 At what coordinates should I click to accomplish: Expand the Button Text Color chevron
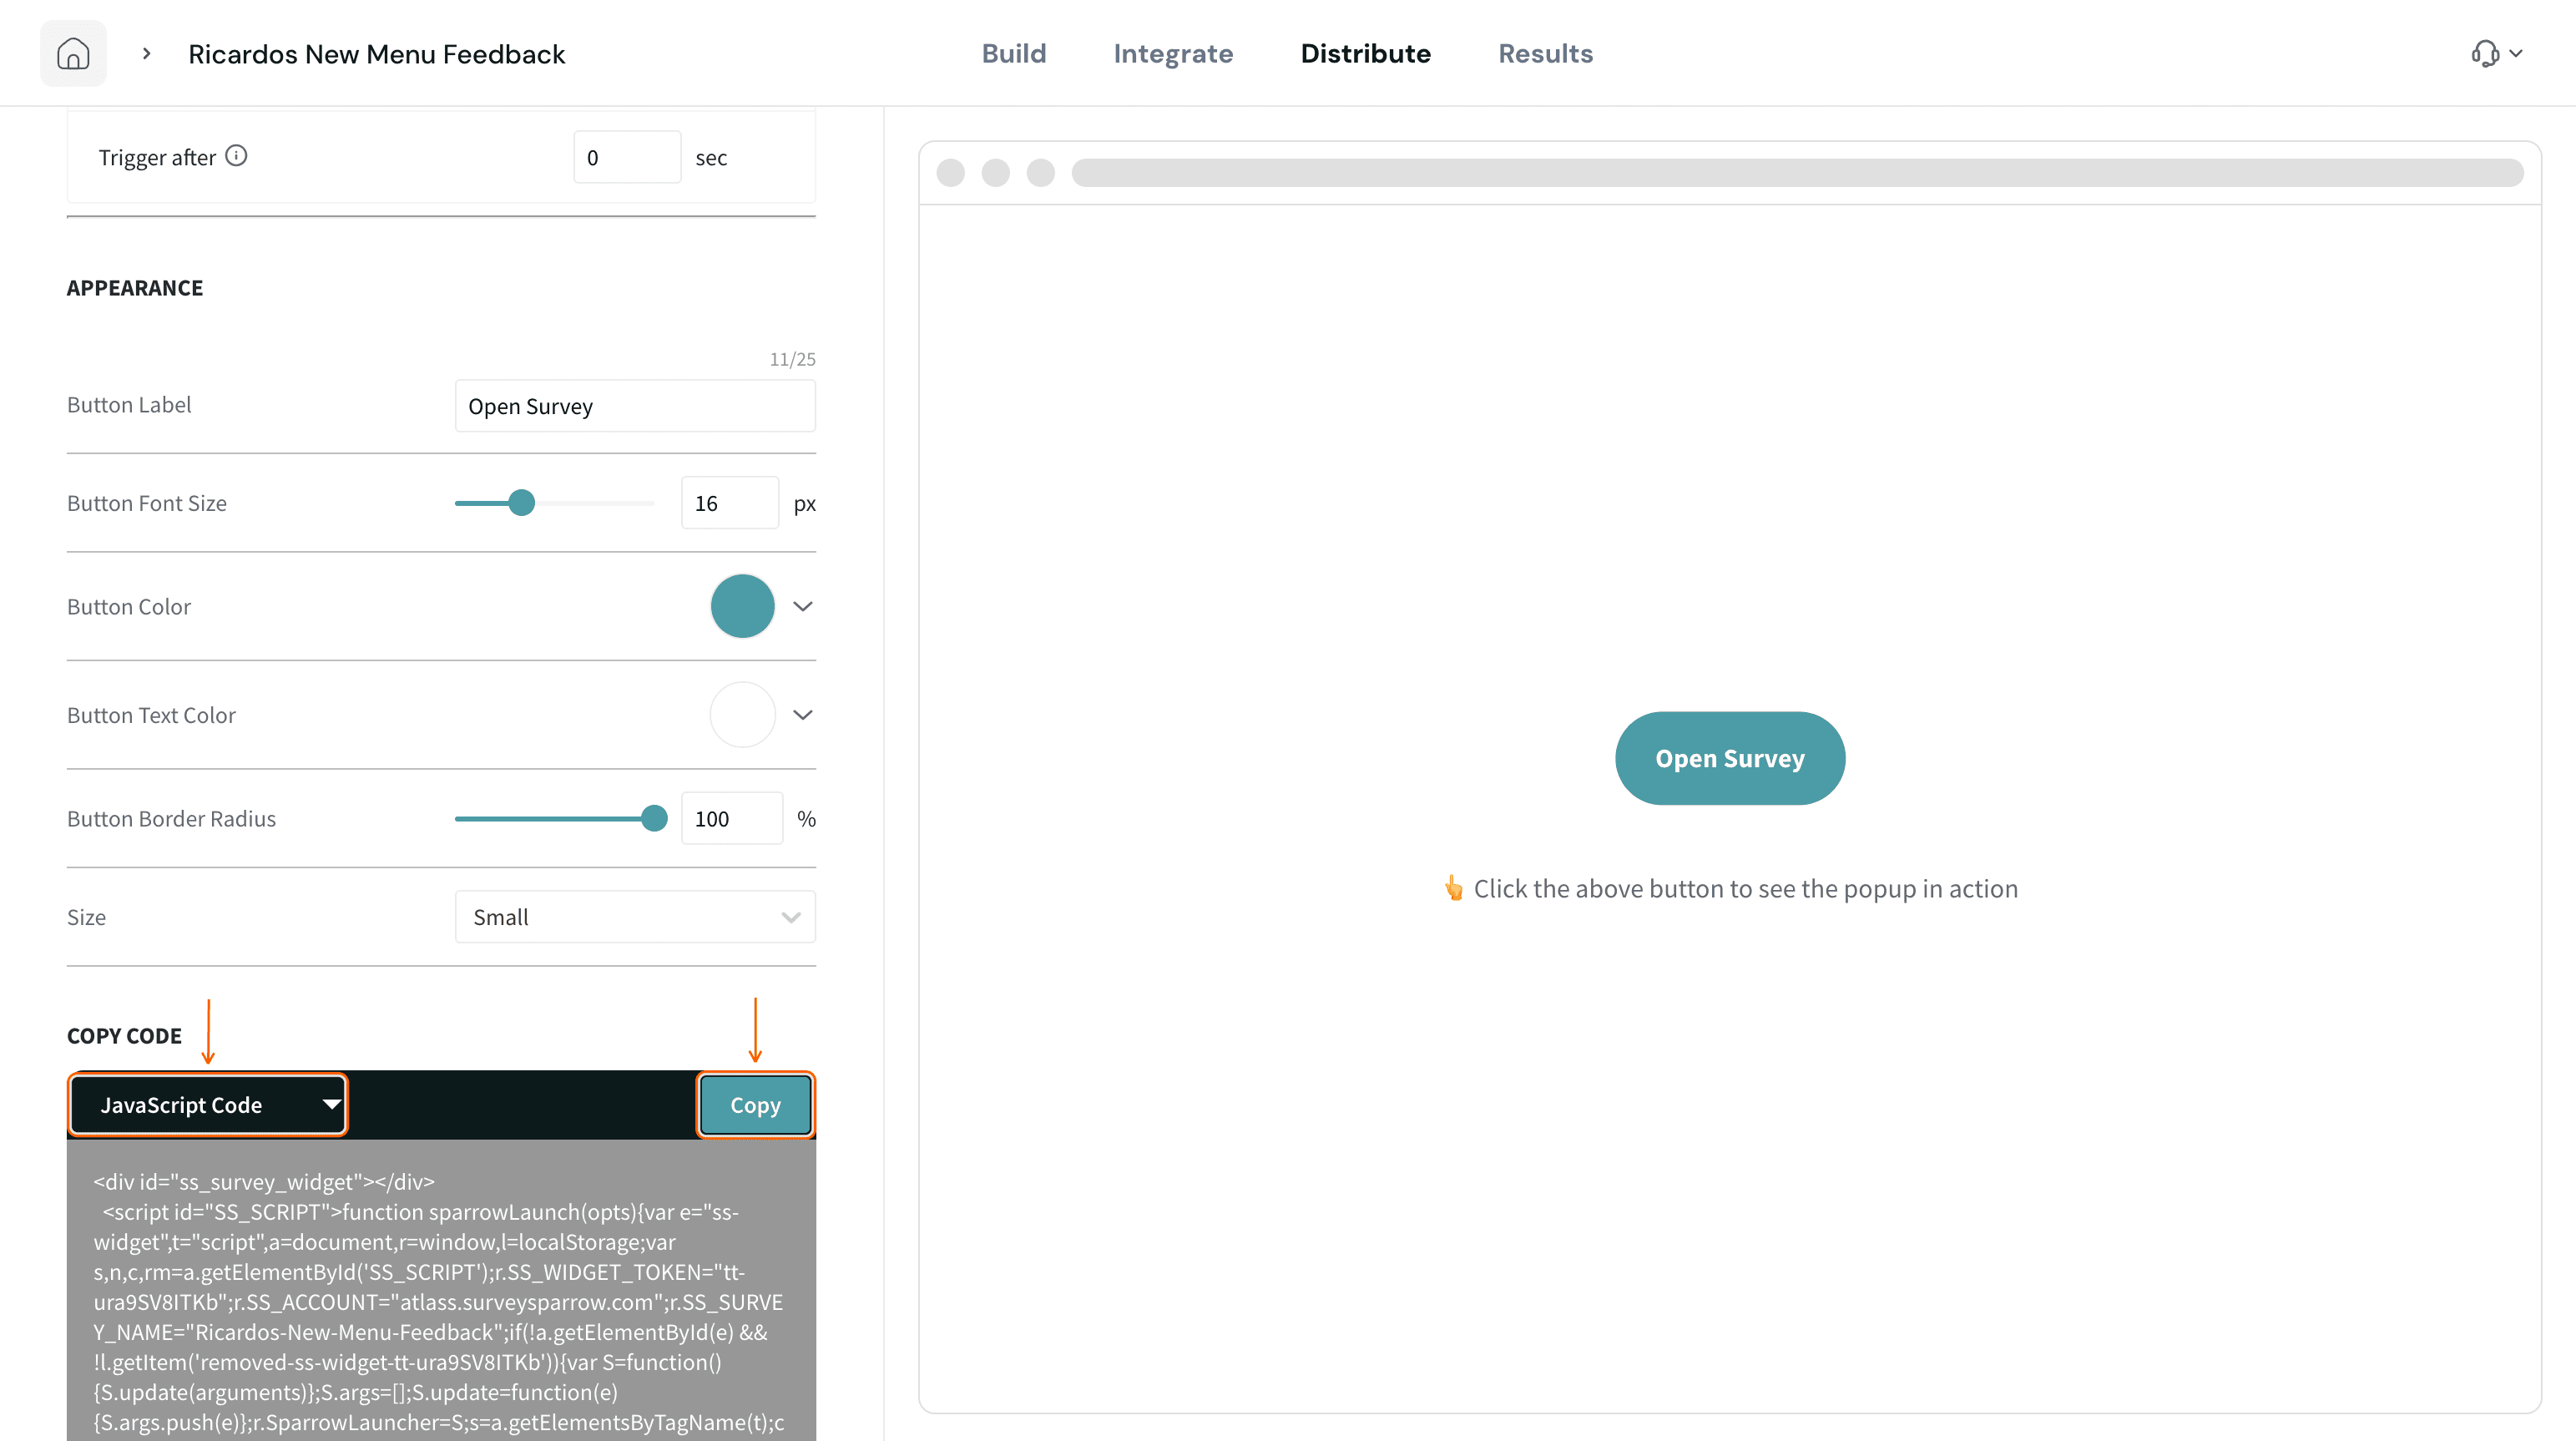coord(802,715)
